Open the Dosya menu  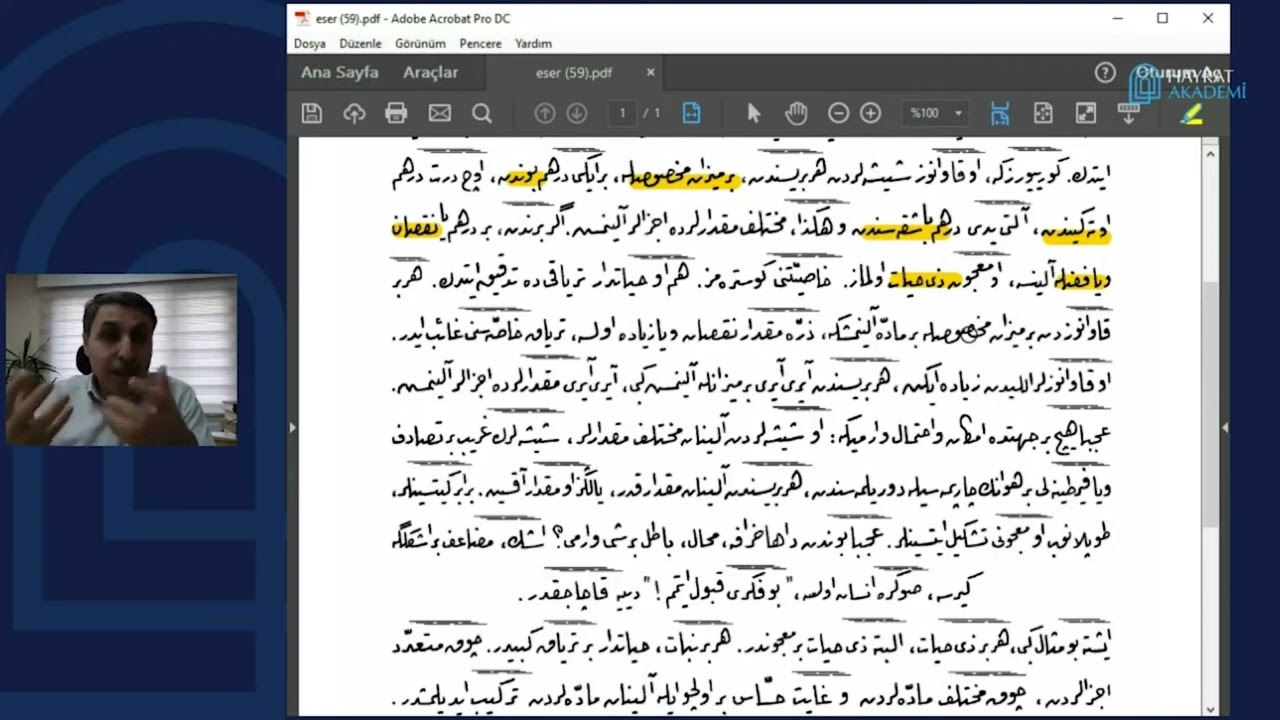(x=310, y=44)
